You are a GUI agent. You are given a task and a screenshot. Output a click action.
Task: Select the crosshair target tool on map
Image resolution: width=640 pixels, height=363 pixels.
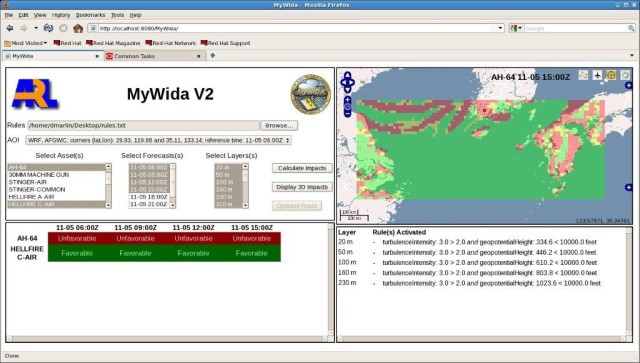point(611,75)
